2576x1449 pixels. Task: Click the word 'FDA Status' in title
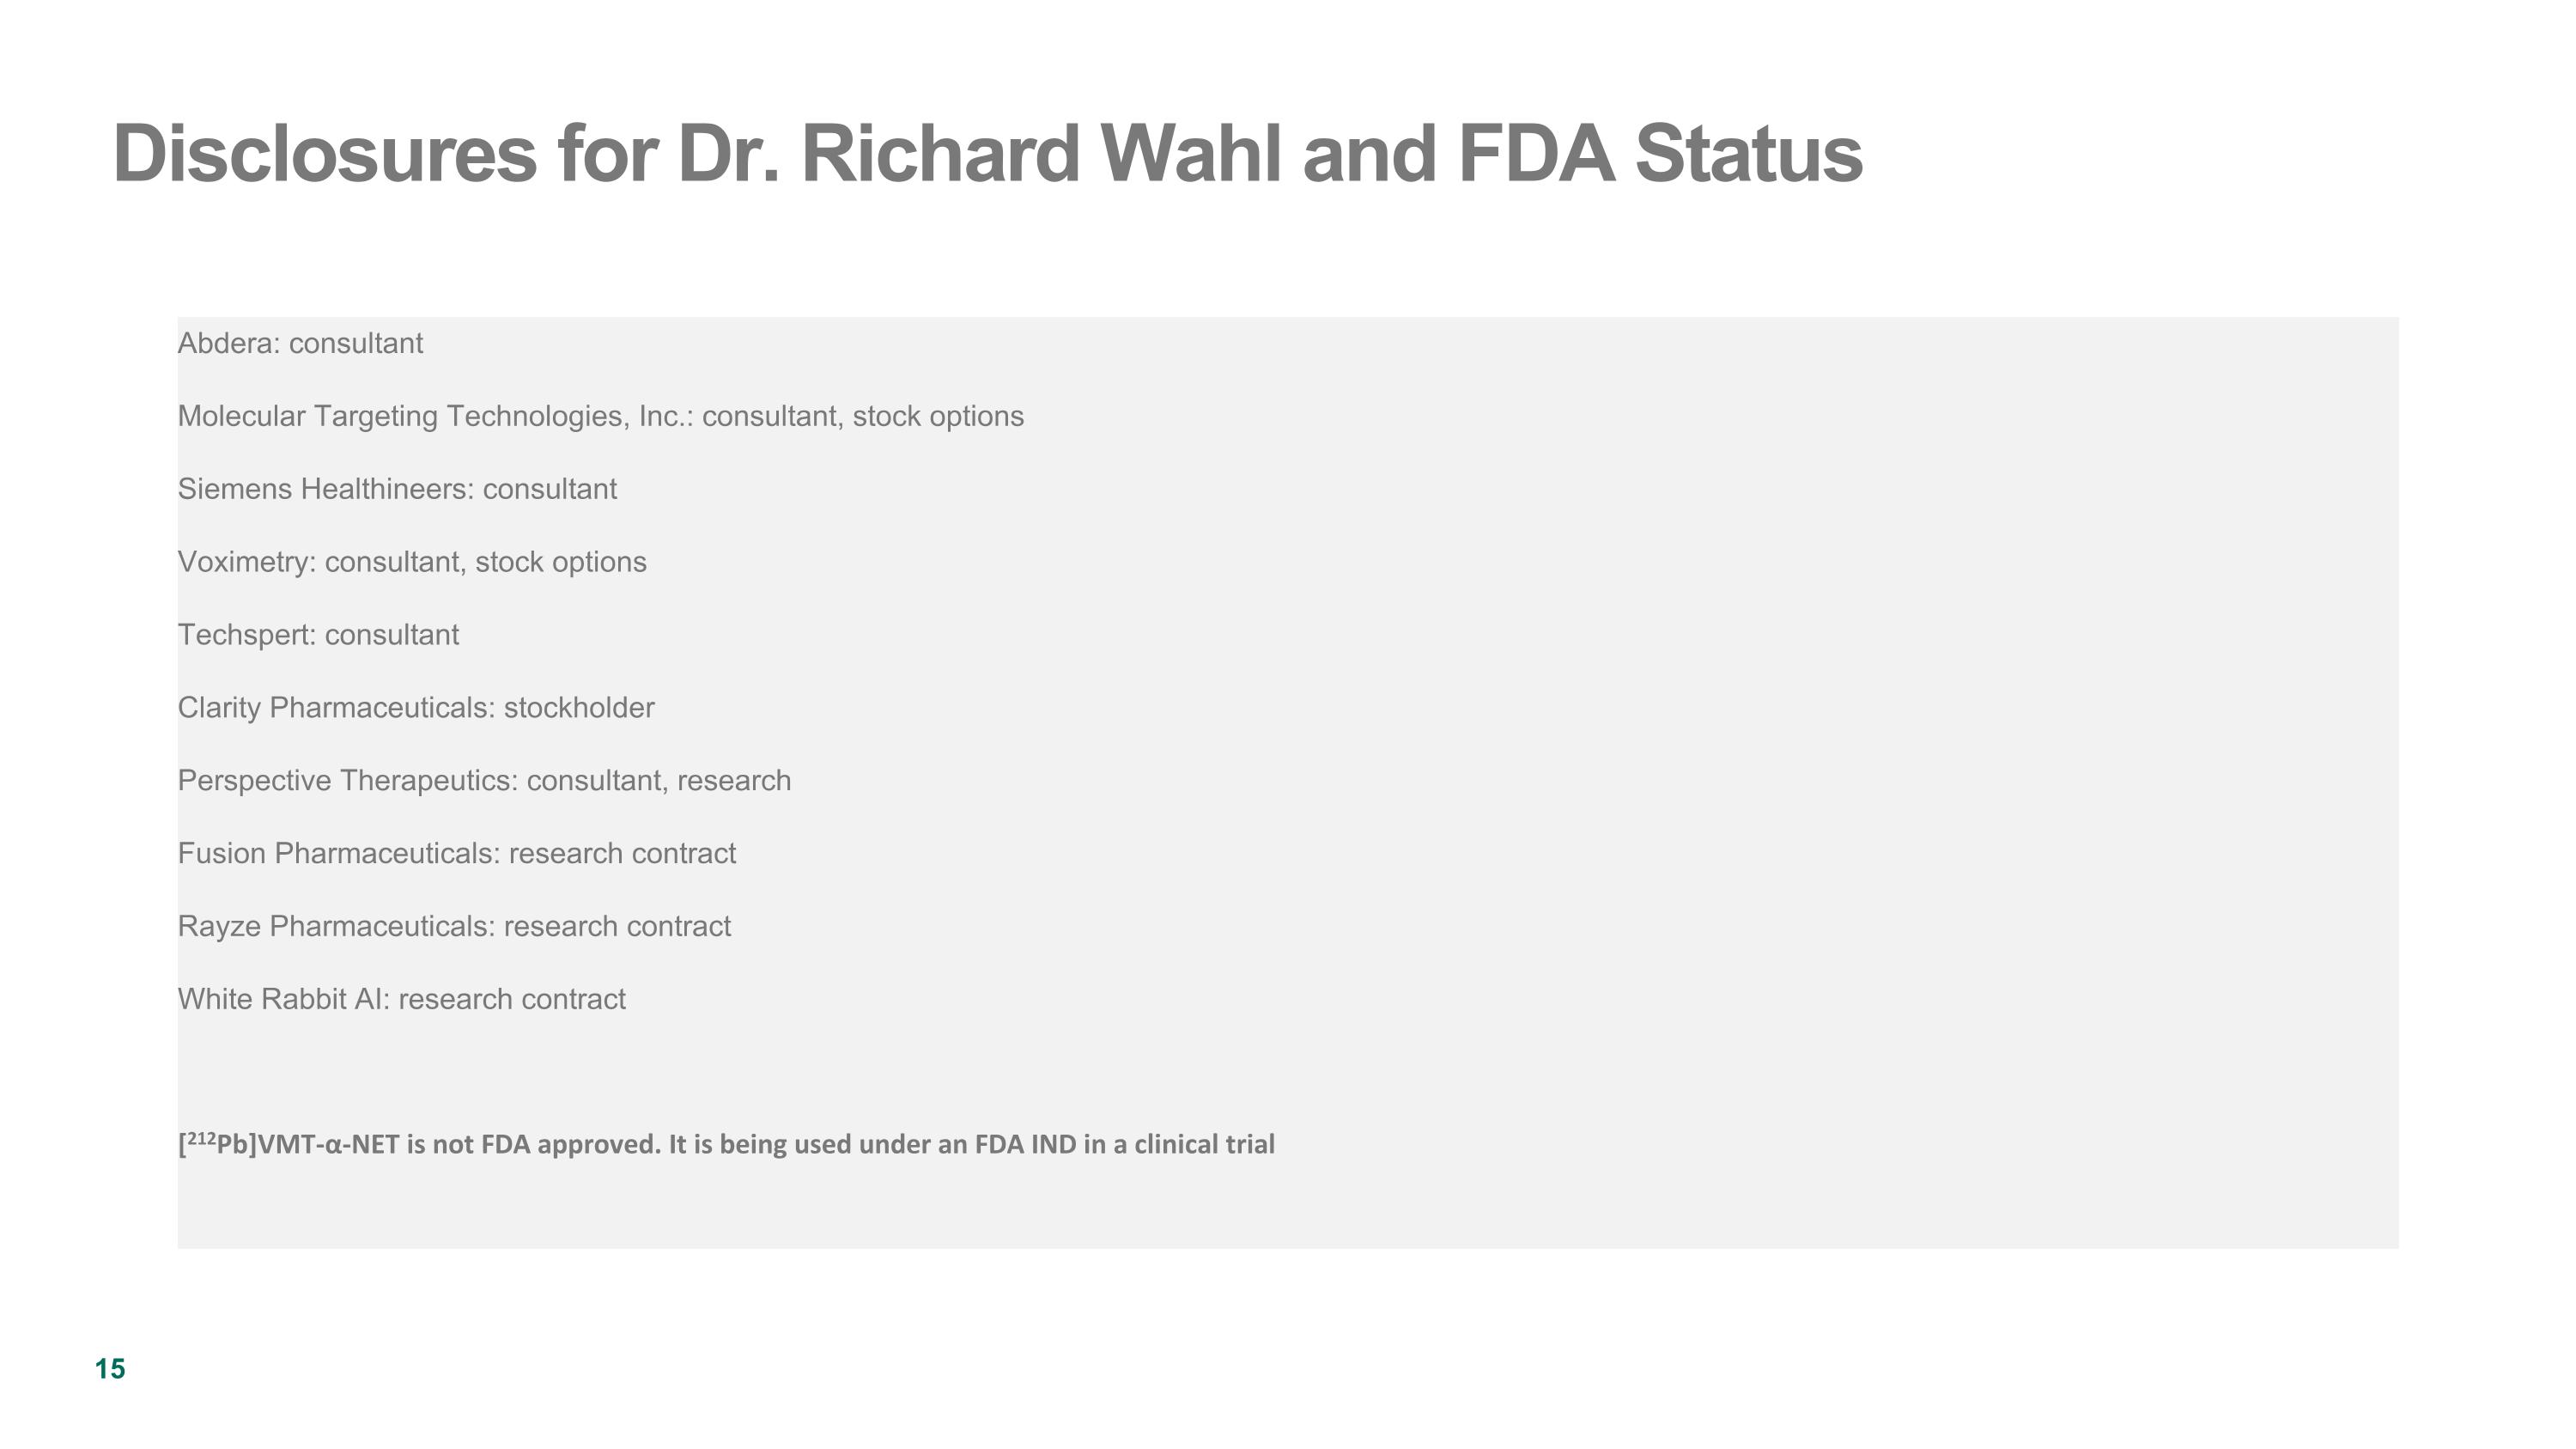click(x=1661, y=154)
